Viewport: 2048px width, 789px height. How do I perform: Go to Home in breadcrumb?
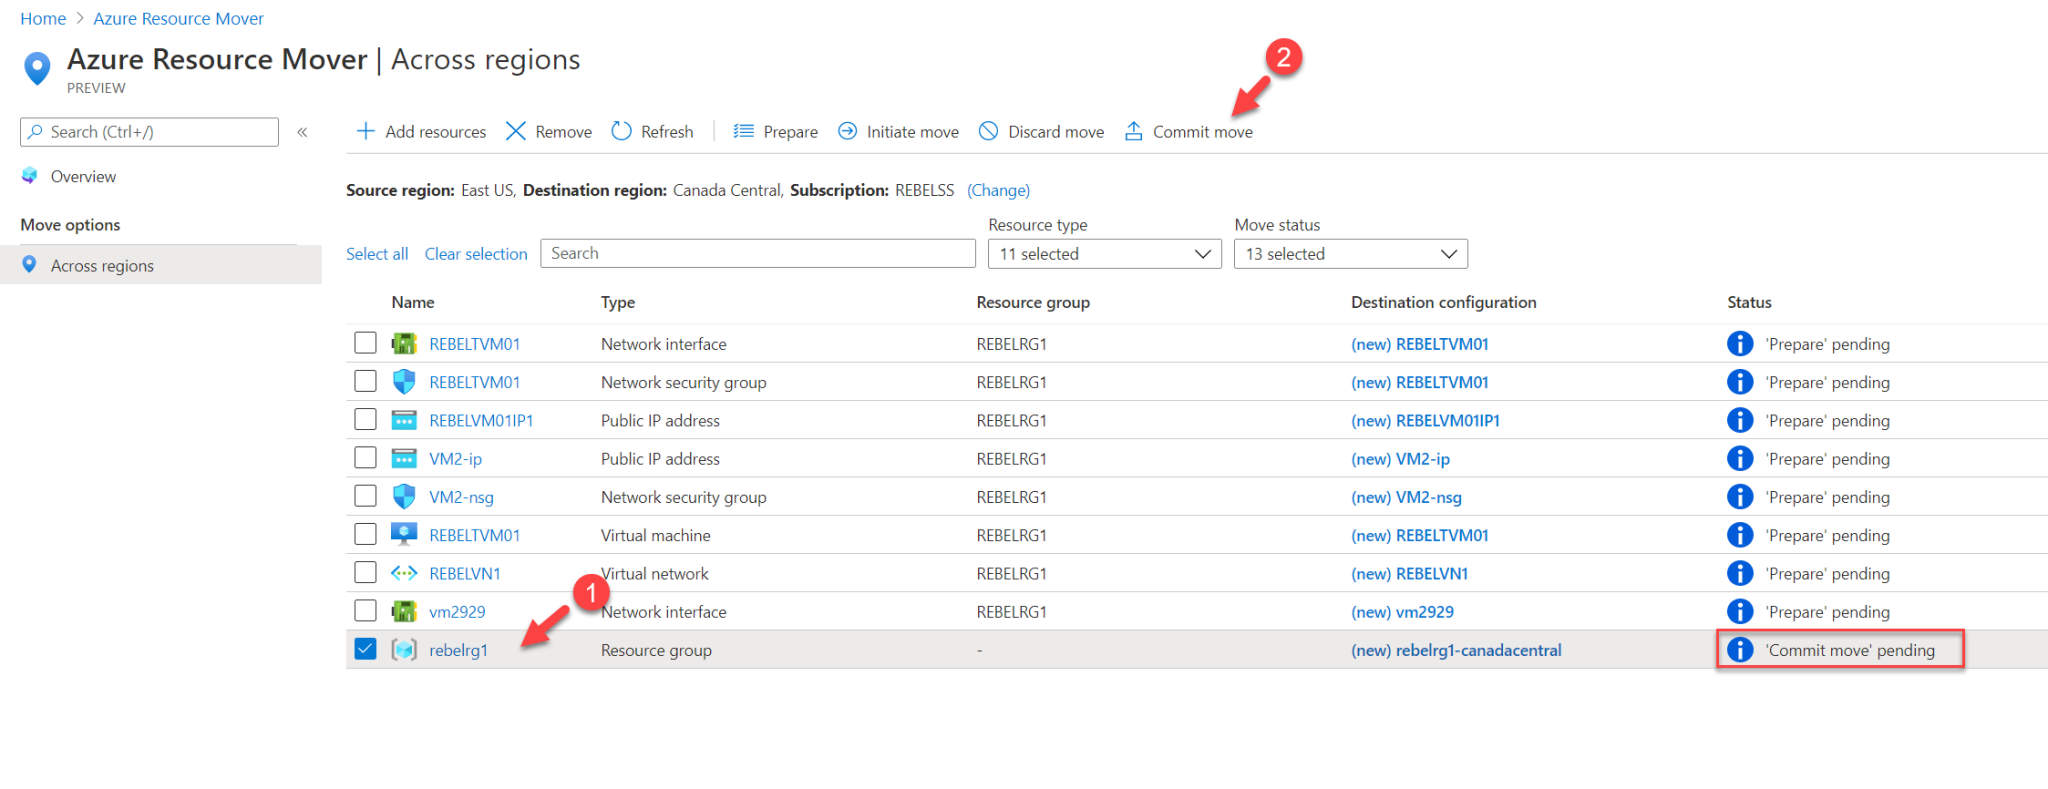coord(43,18)
